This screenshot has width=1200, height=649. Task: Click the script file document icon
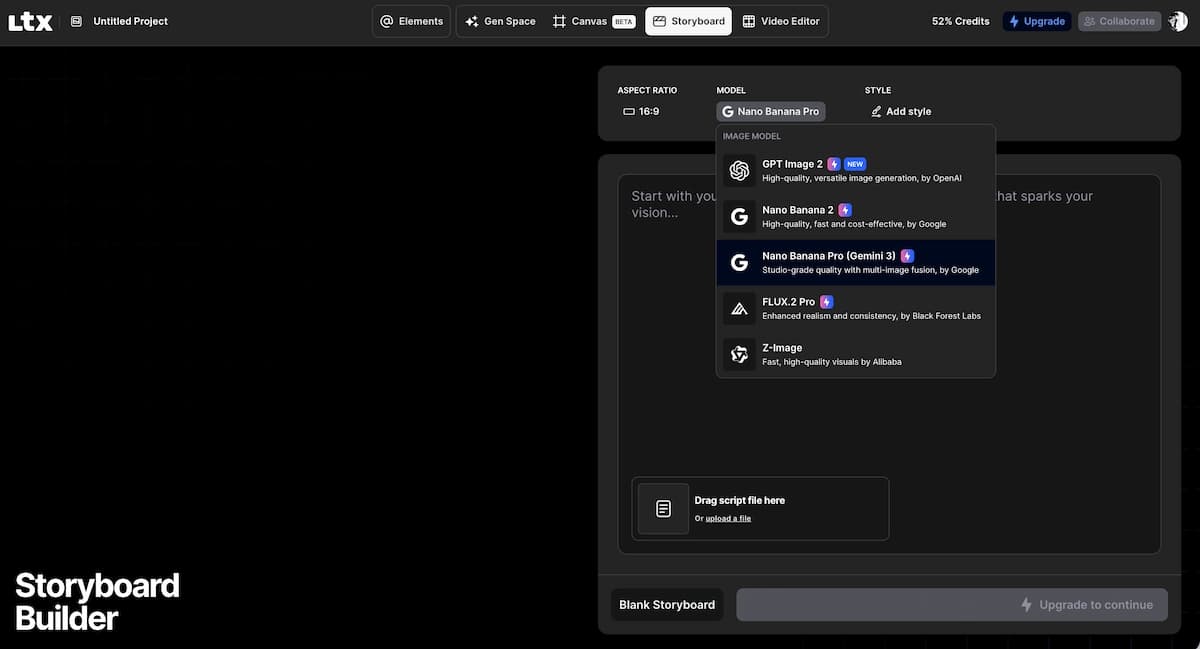point(663,509)
